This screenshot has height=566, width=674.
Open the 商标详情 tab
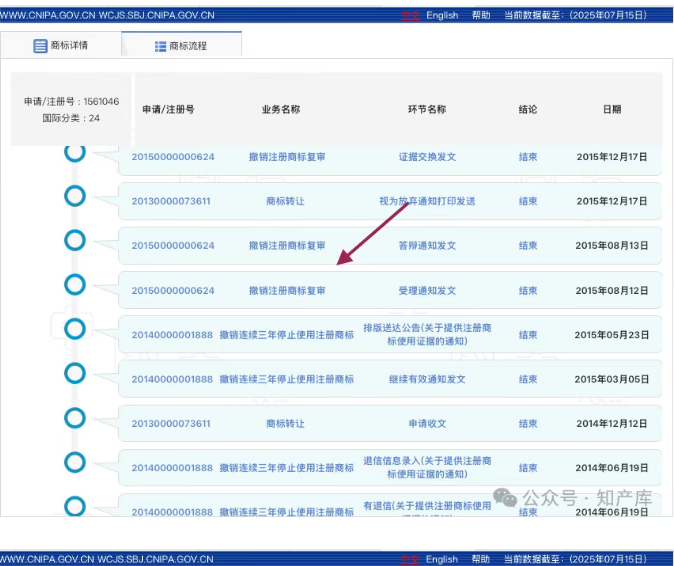[x=60, y=45]
